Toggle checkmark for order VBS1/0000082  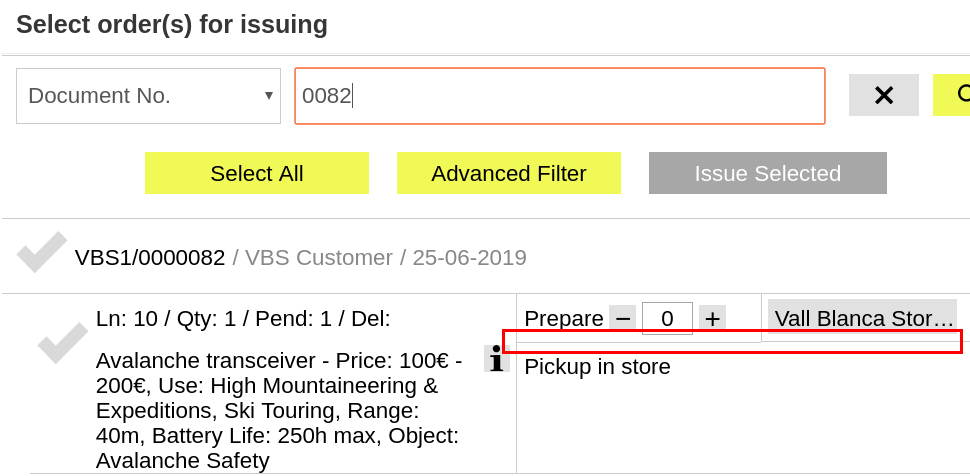(x=42, y=254)
